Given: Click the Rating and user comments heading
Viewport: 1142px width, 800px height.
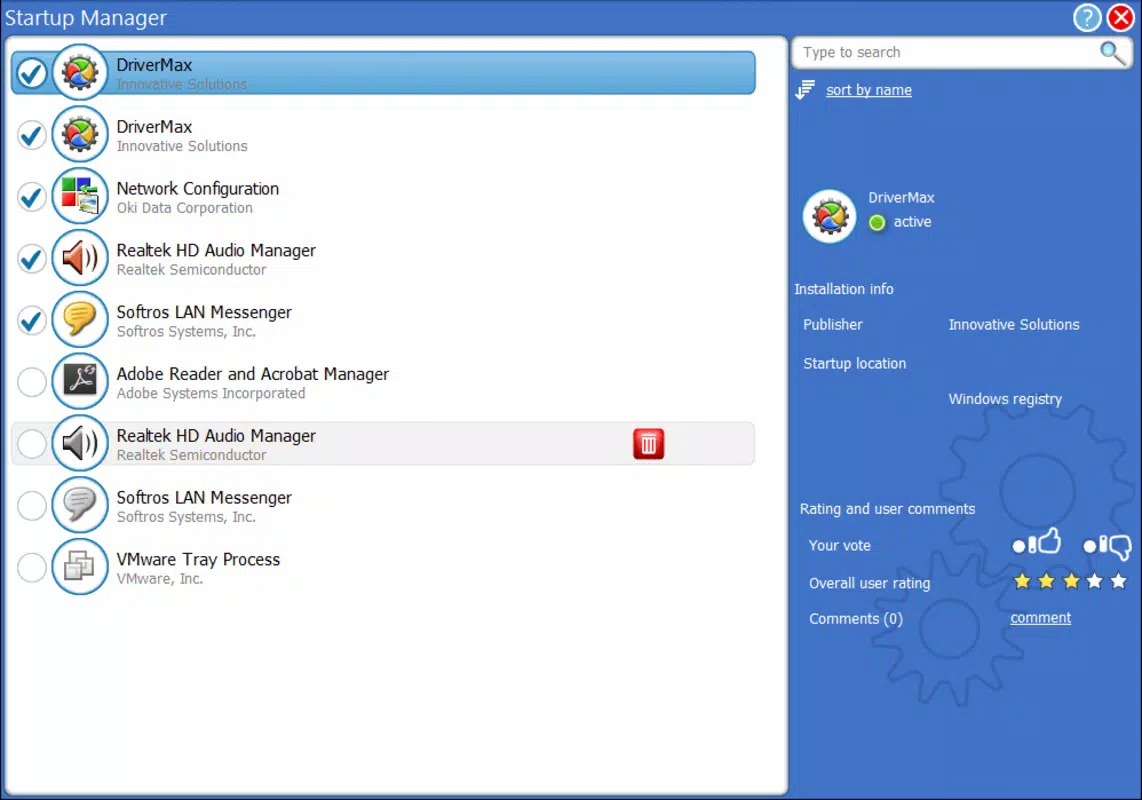Looking at the screenshot, I should tap(887, 509).
